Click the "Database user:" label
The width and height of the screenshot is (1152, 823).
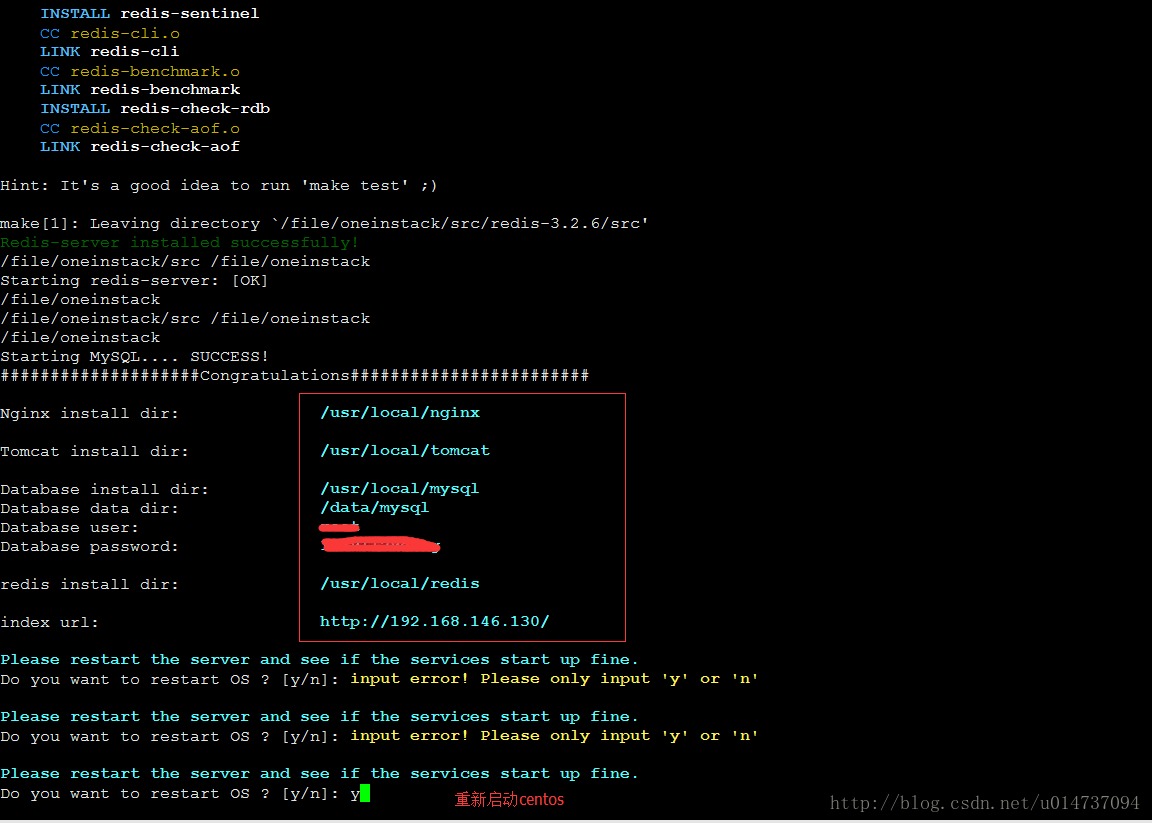pos(70,528)
